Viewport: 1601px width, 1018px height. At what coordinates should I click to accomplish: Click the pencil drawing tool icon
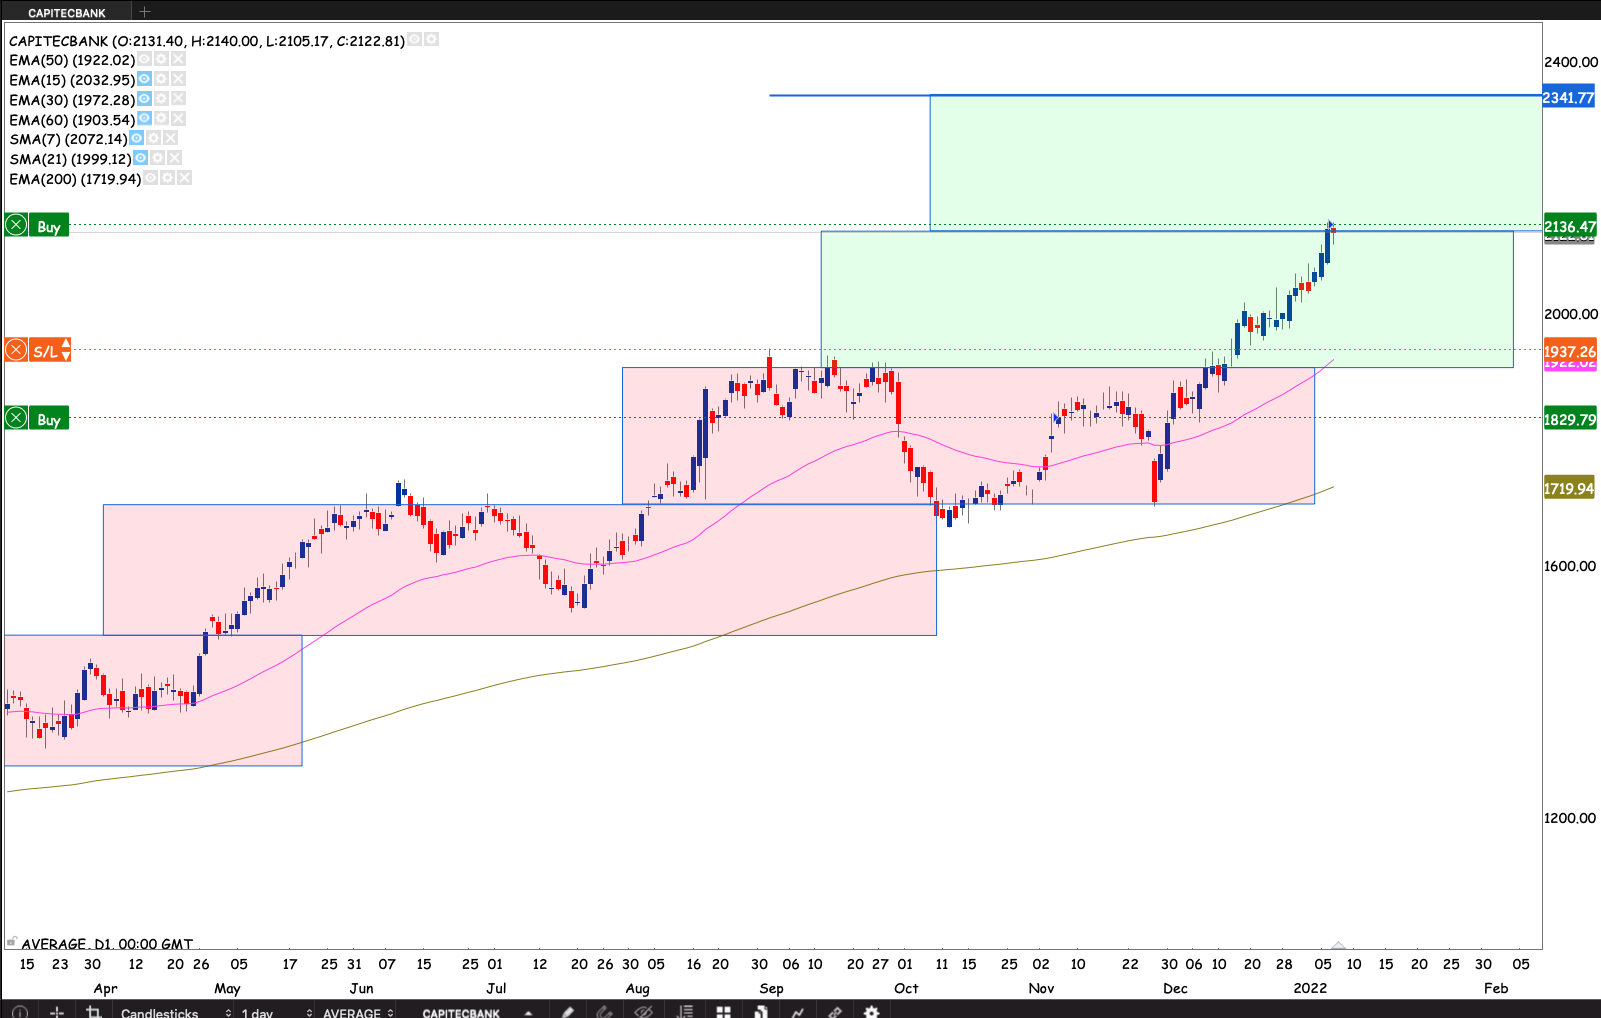567,1012
